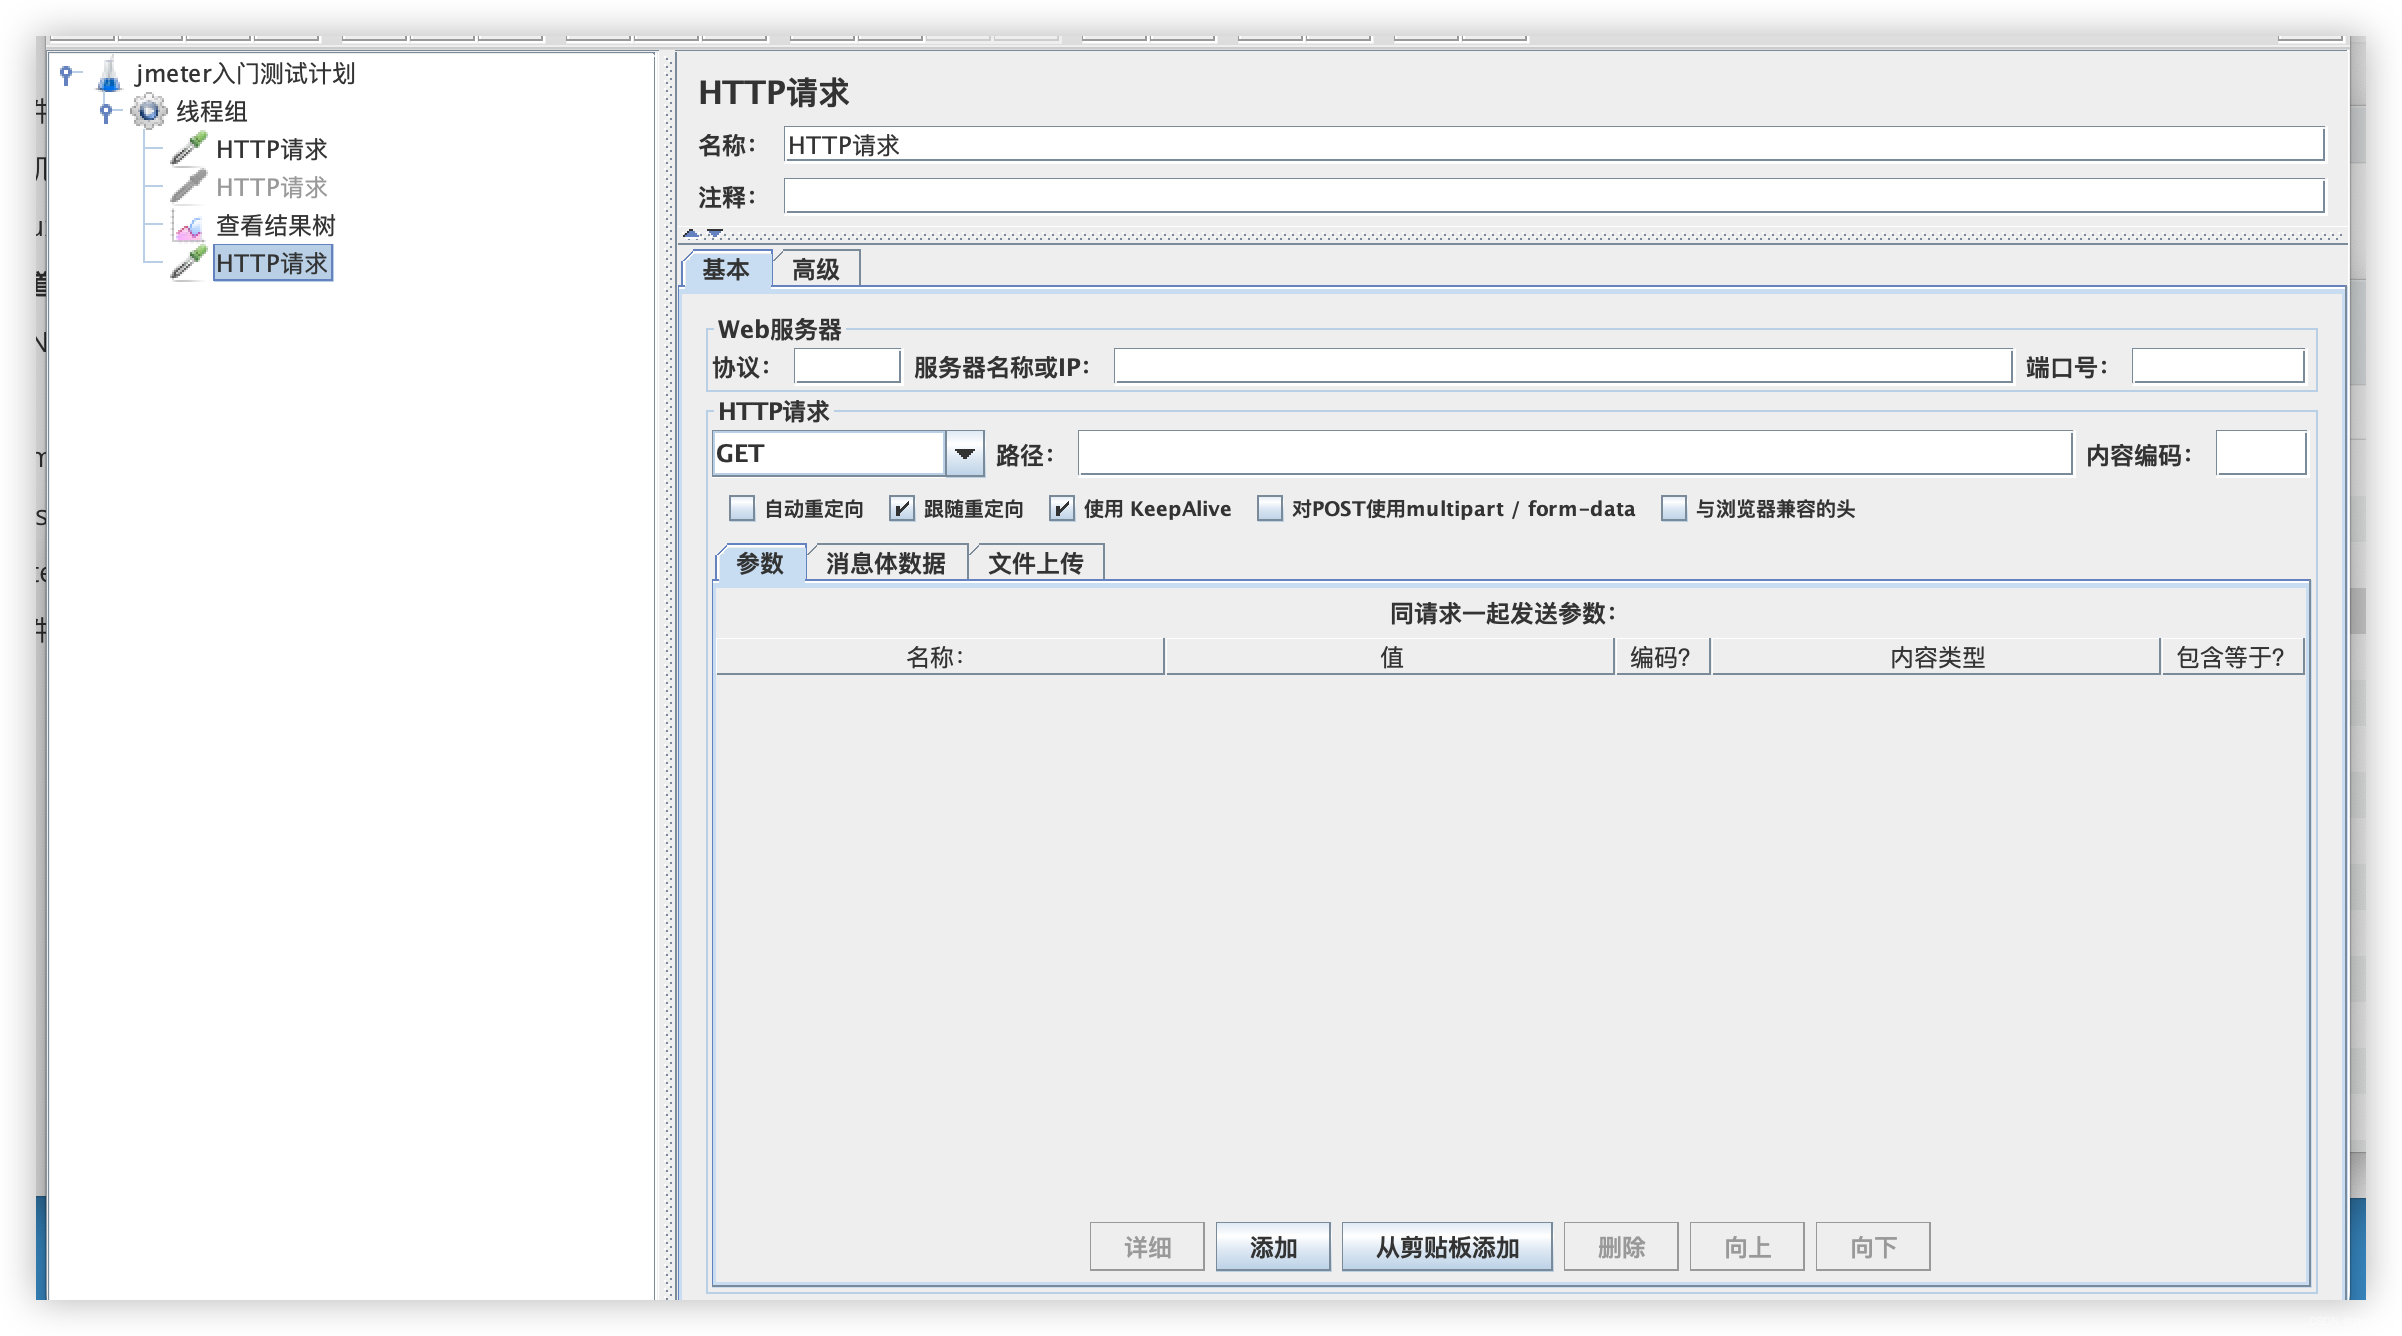Open the 消息体数据 tab

[886, 563]
